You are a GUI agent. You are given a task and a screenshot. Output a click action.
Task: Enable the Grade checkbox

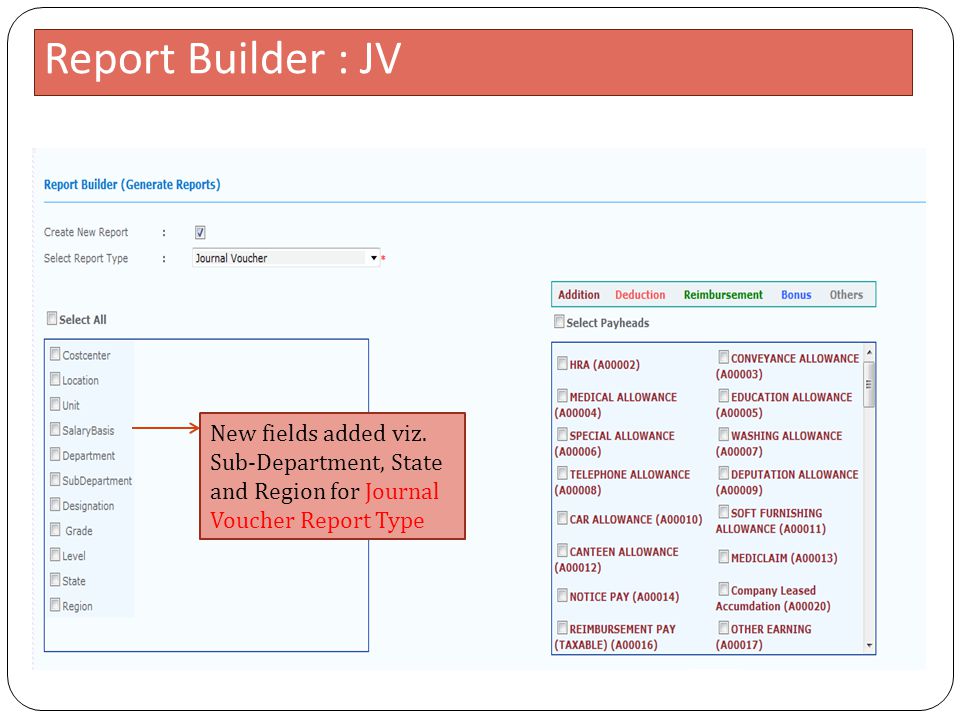55,530
